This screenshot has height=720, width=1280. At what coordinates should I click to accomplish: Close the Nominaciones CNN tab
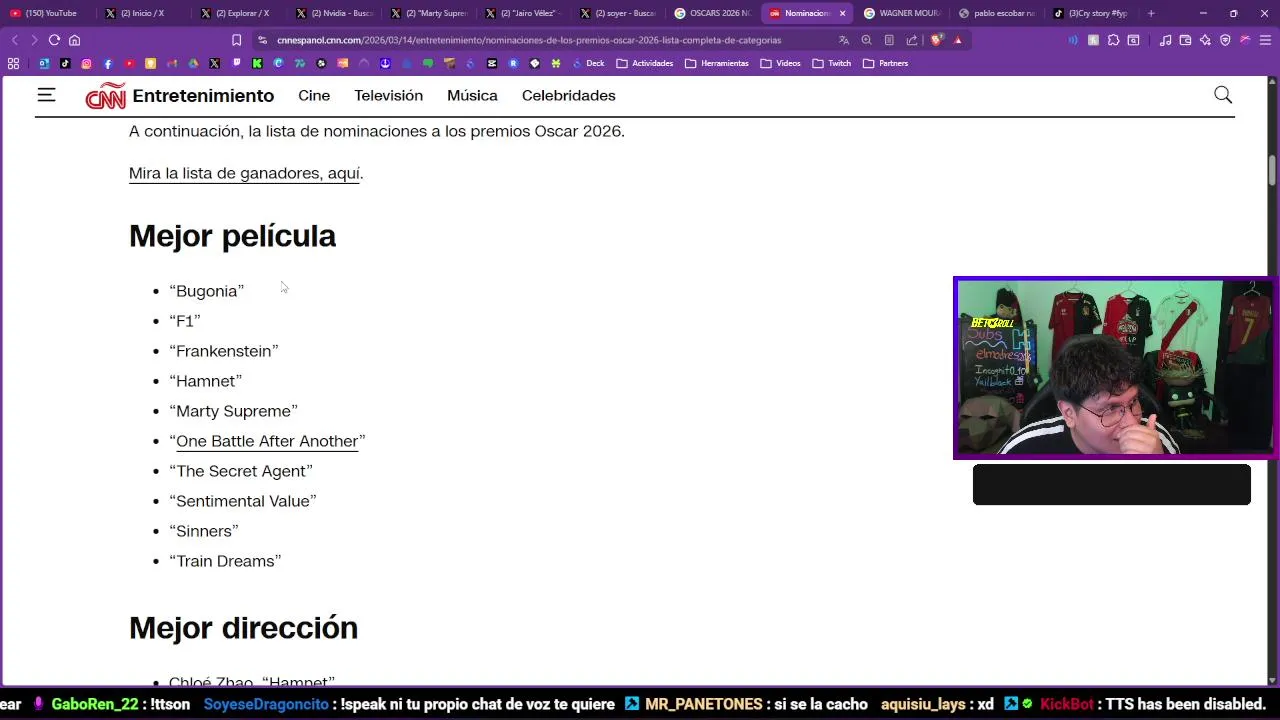coord(842,13)
